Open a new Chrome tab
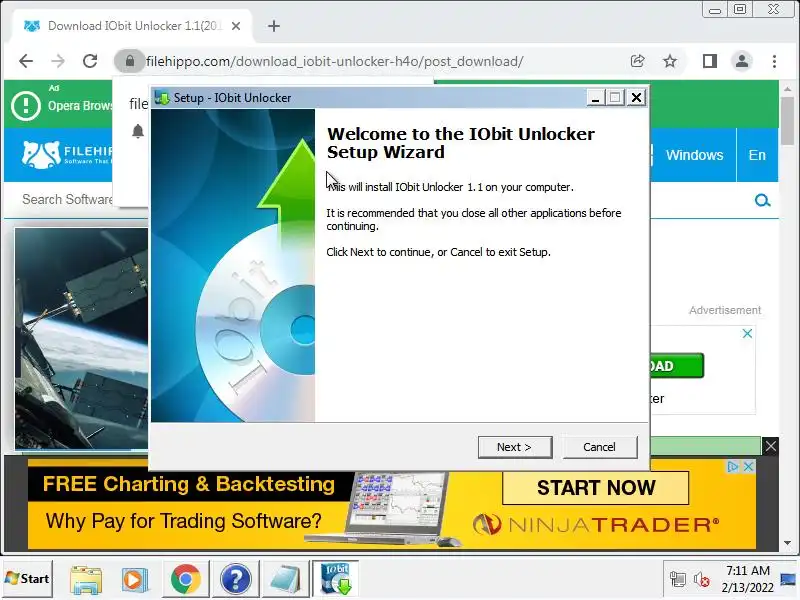 click(x=274, y=26)
